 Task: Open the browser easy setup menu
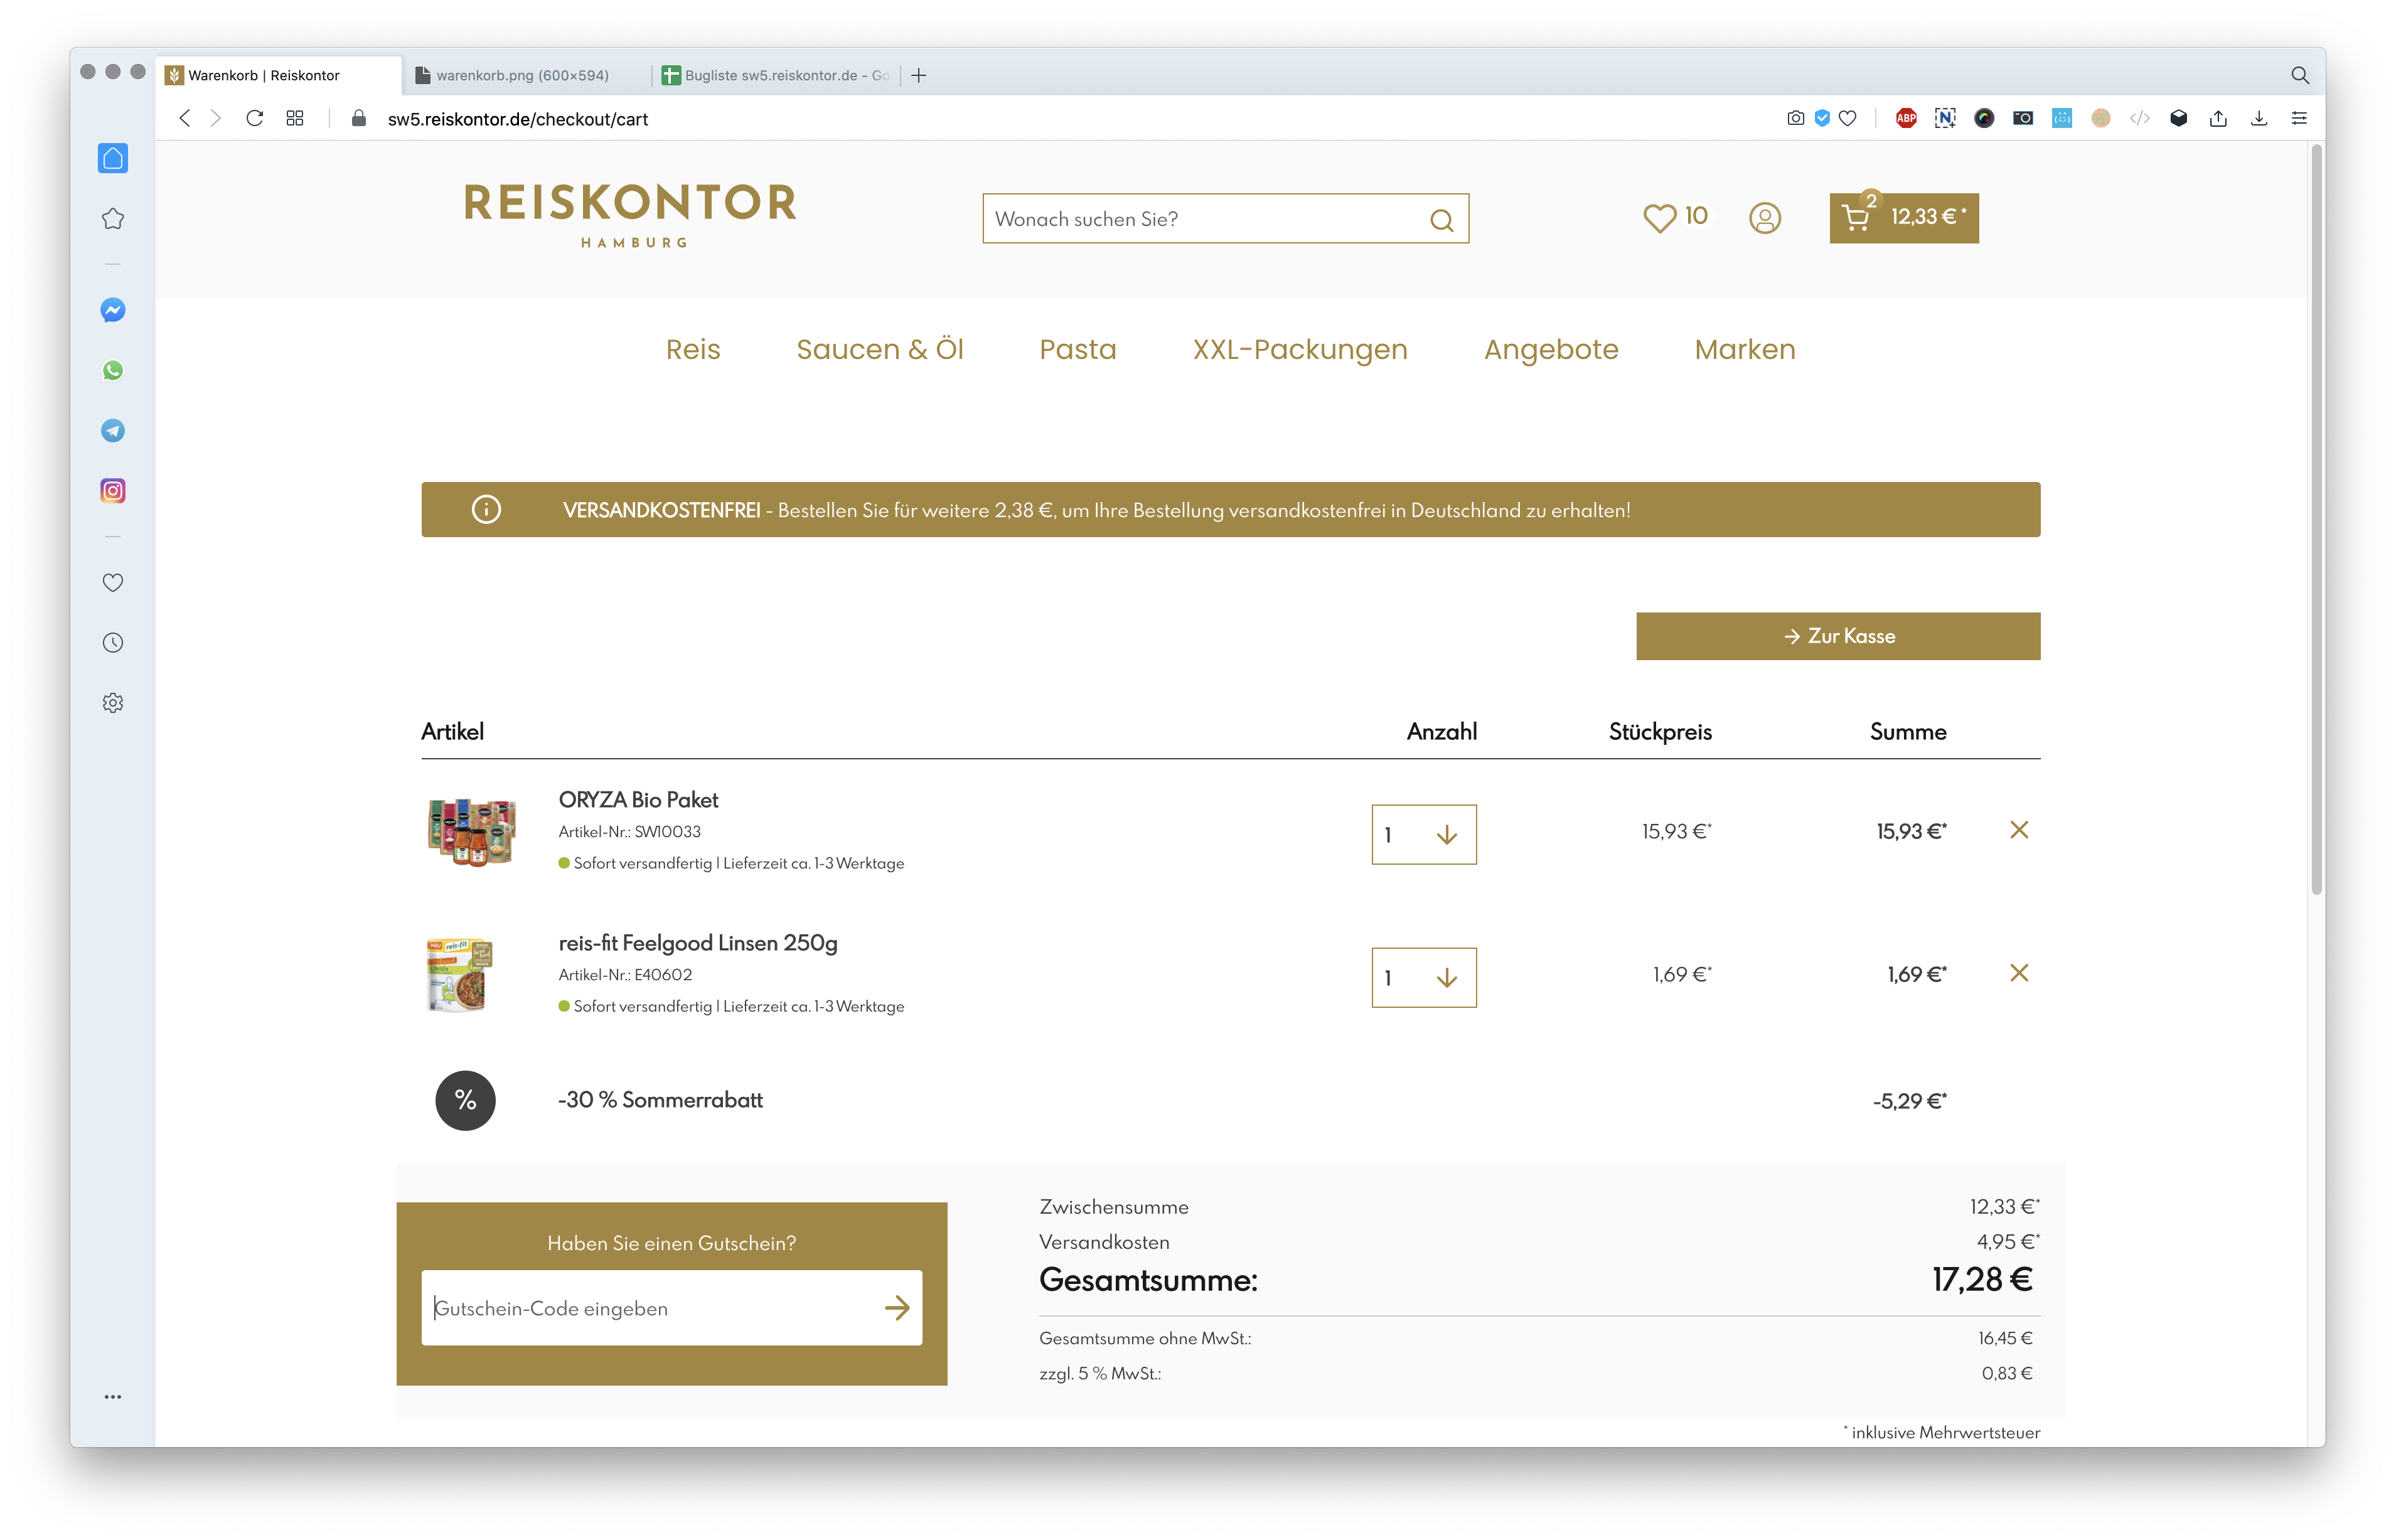point(2298,119)
